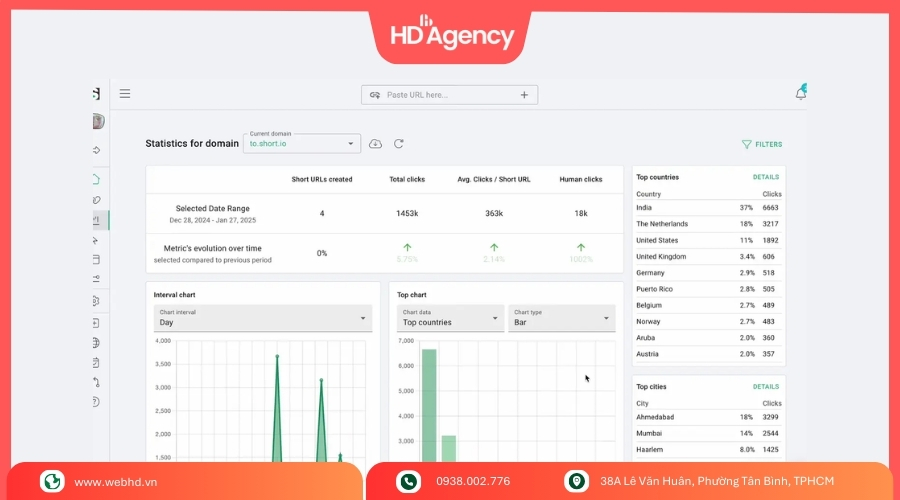Screen dimensions: 900x500
Task: Open the Chart data dropdown
Action: pyautogui.click(x=449, y=319)
